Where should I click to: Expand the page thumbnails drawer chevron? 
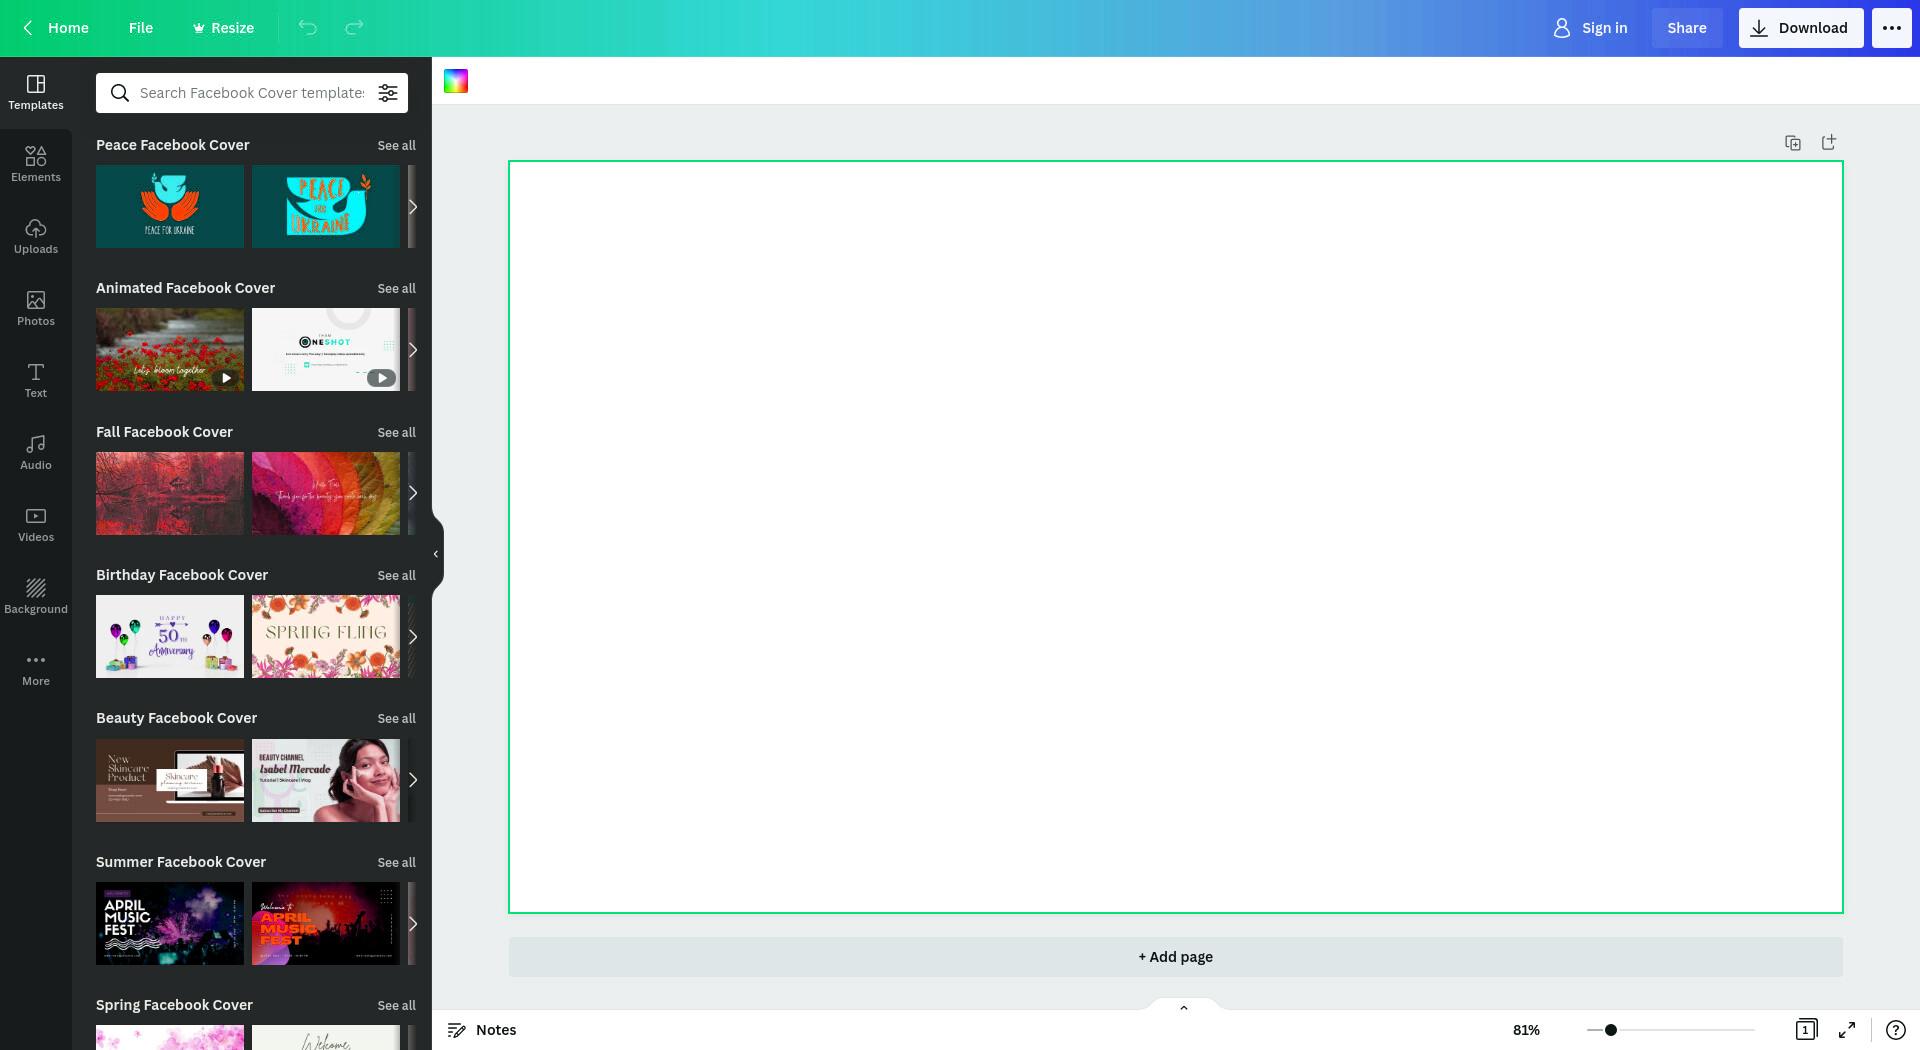point(1184,1007)
